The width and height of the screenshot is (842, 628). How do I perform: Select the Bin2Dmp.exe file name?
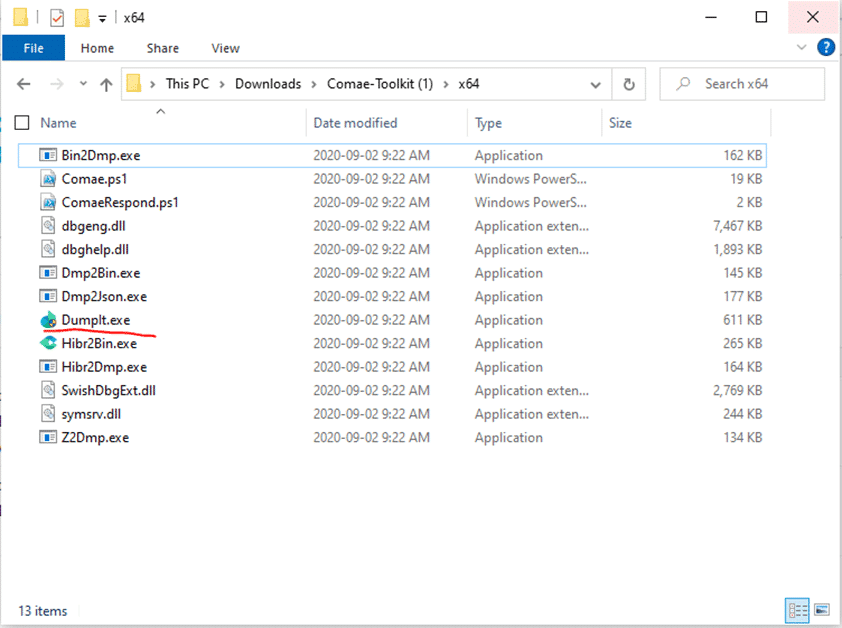pos(101,155)
